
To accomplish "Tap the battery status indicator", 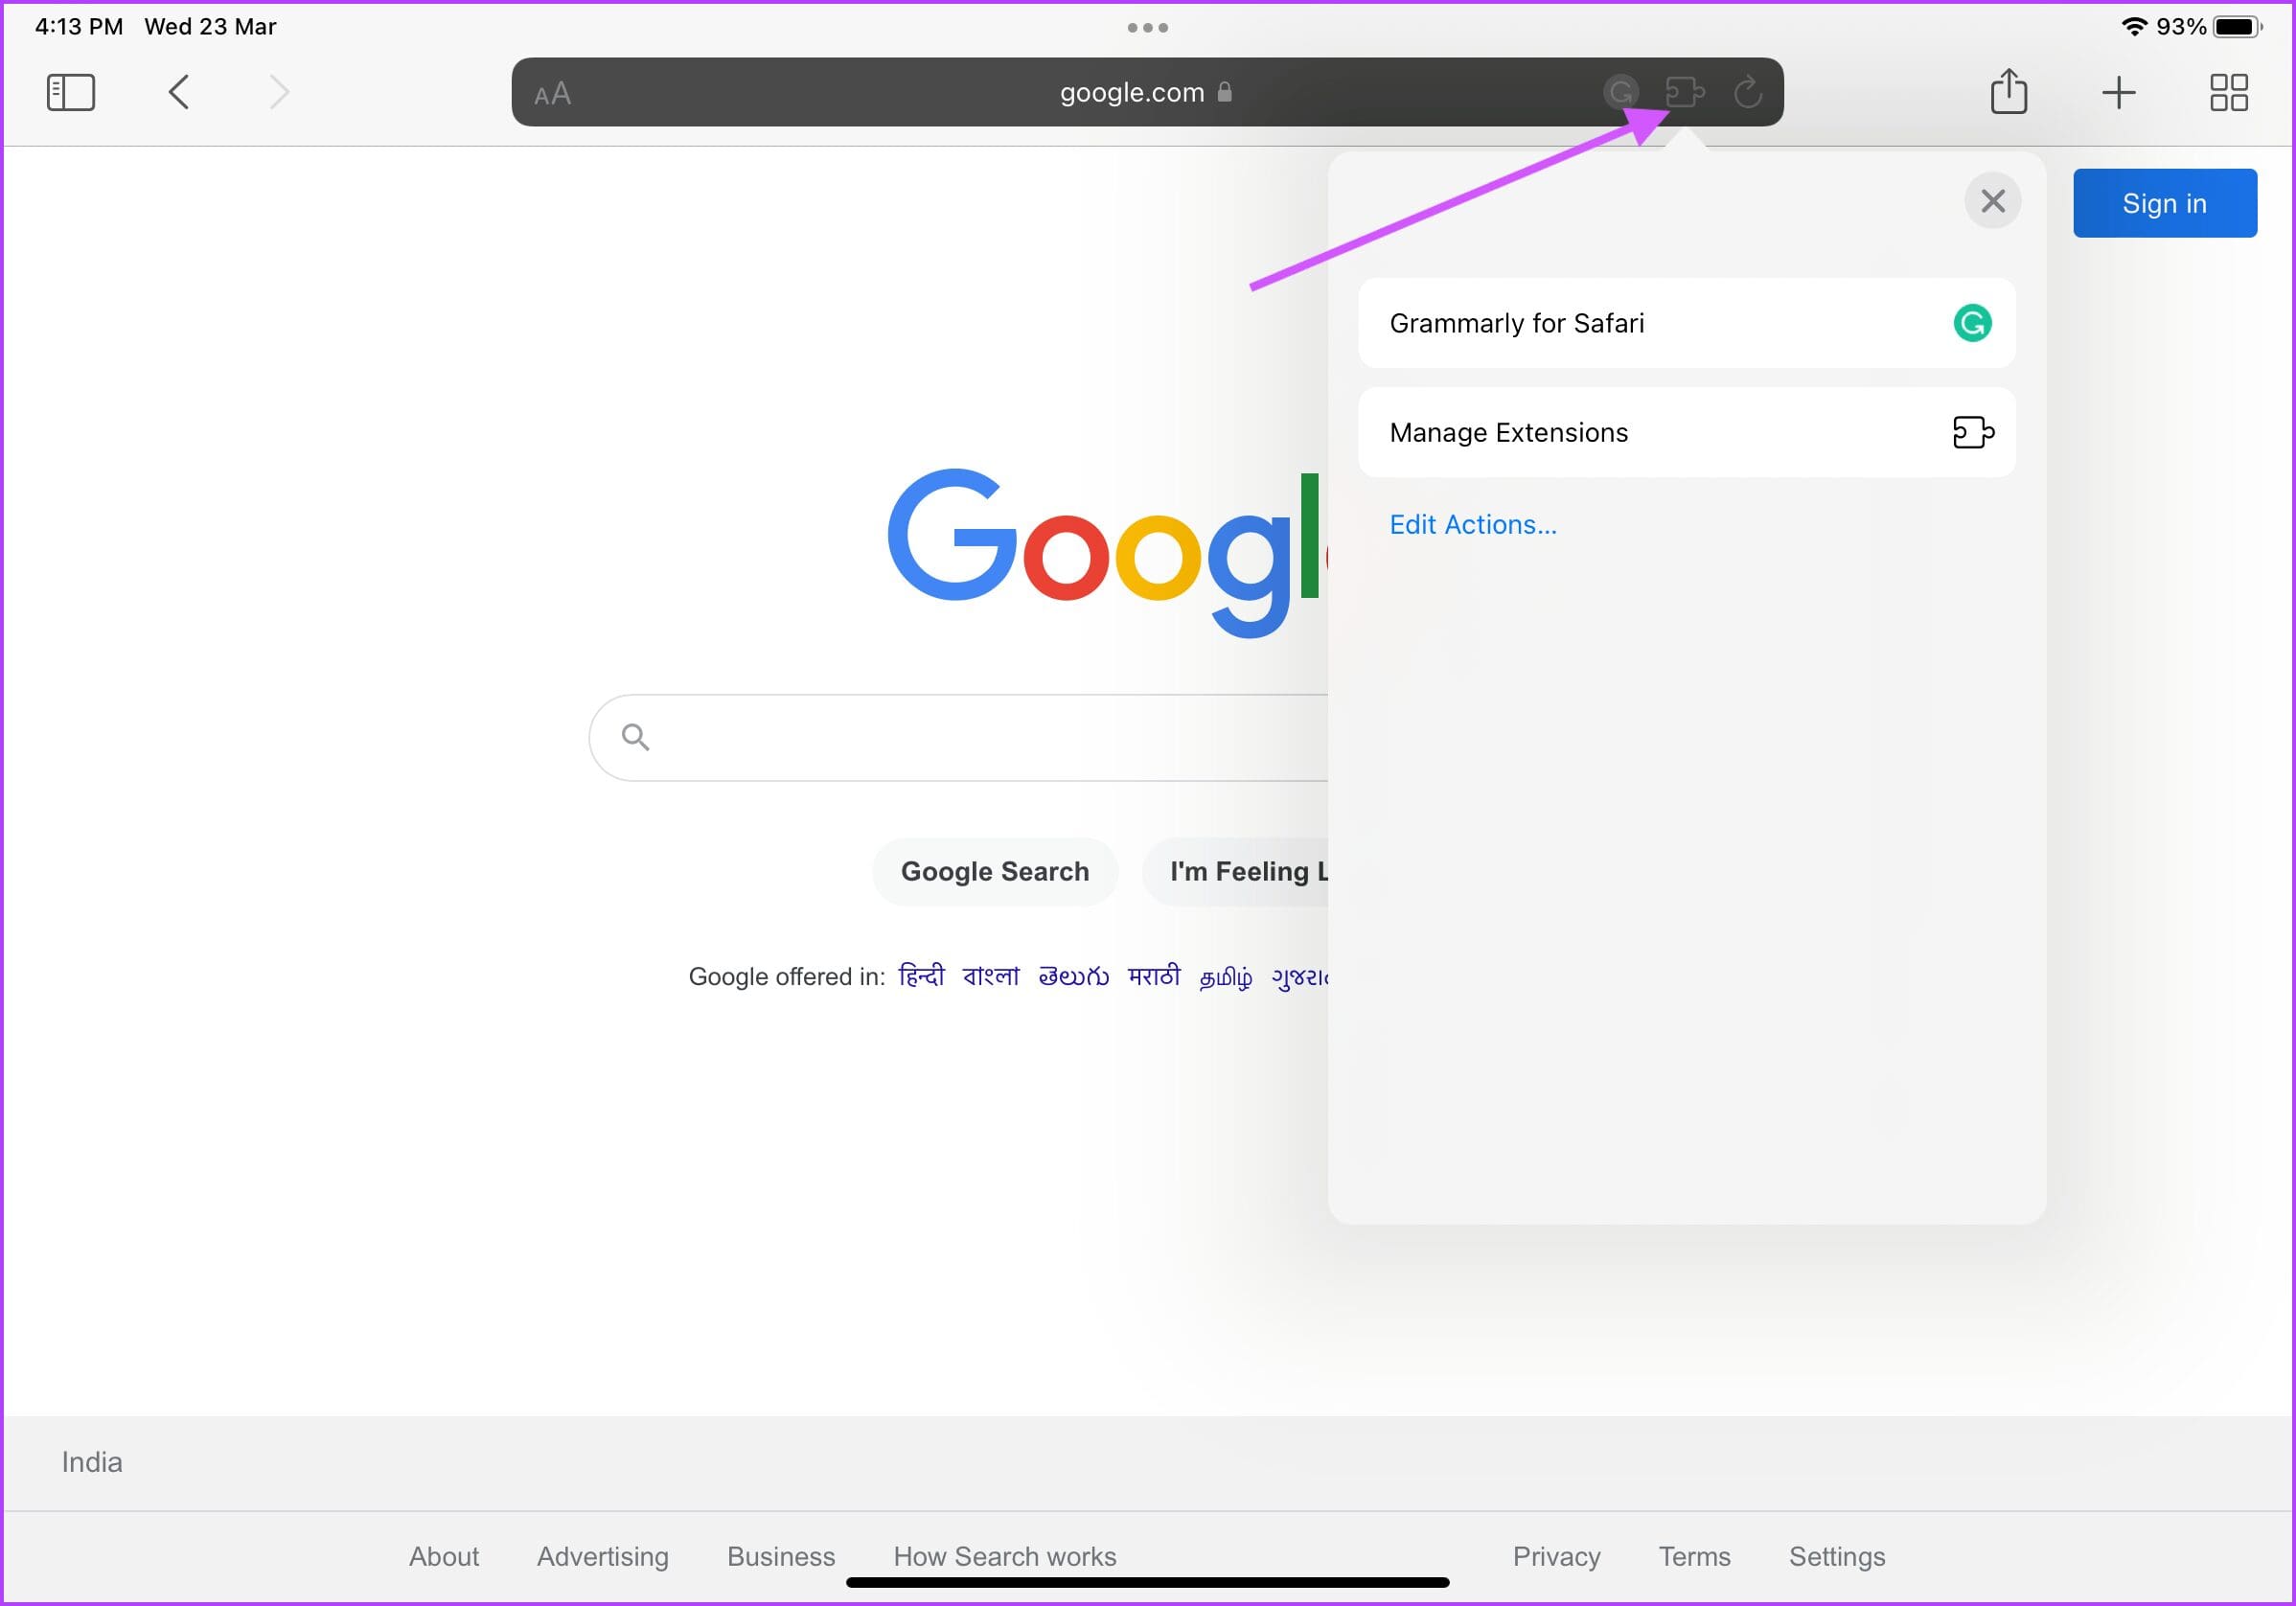I will (x=2237, y=27).
